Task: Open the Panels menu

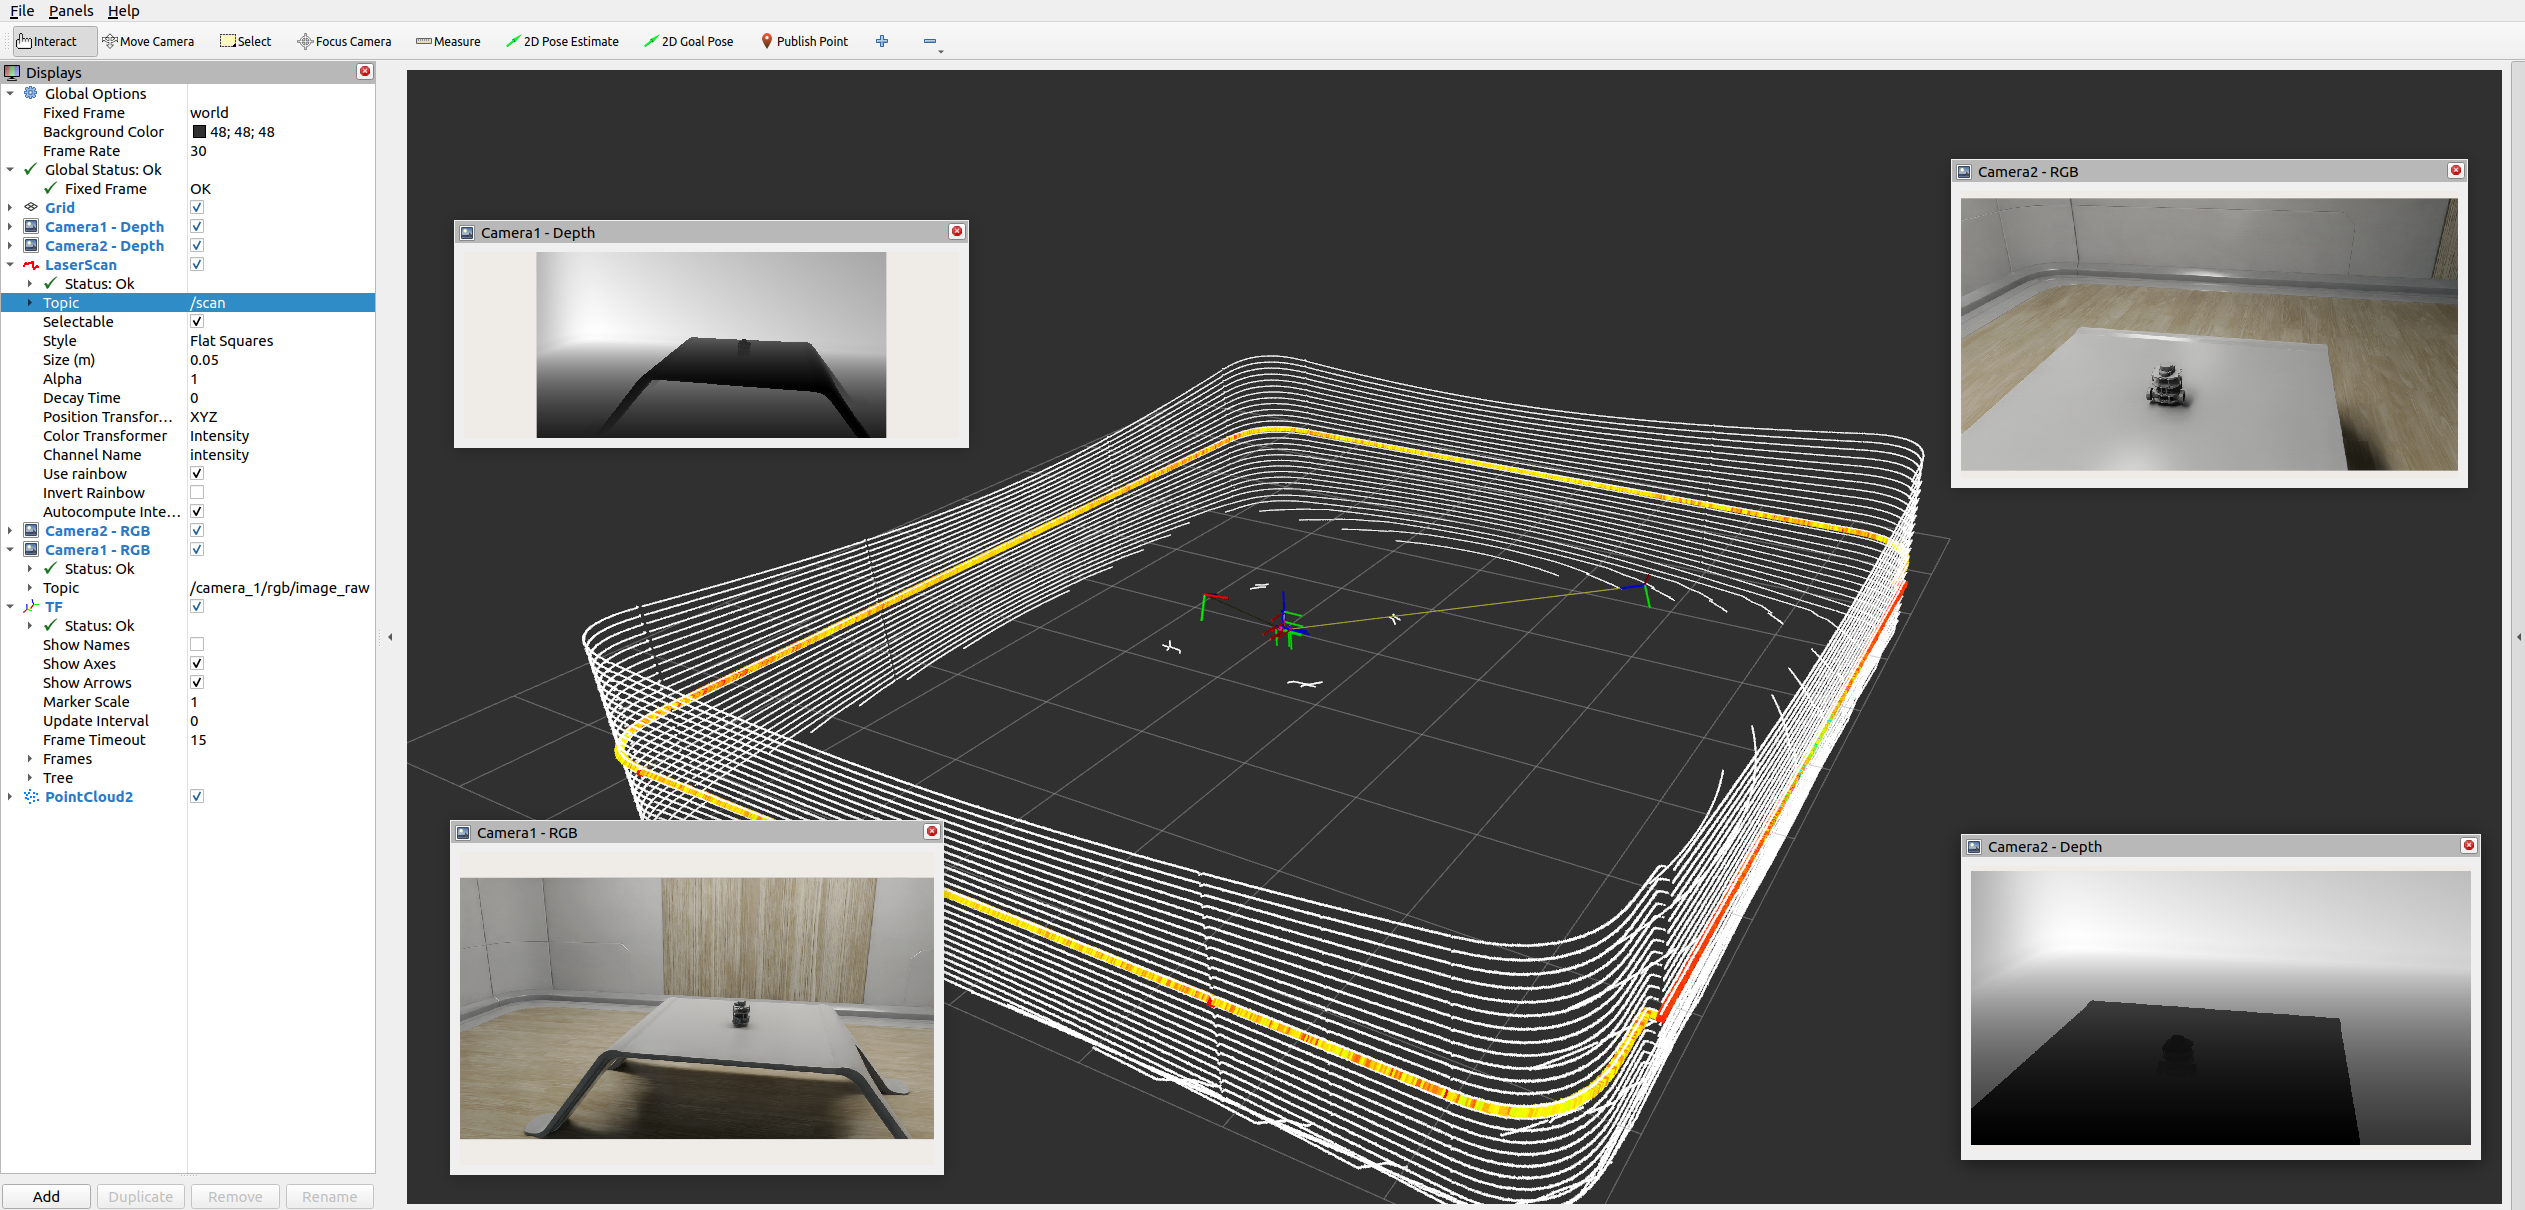Action: click(70, 11)
